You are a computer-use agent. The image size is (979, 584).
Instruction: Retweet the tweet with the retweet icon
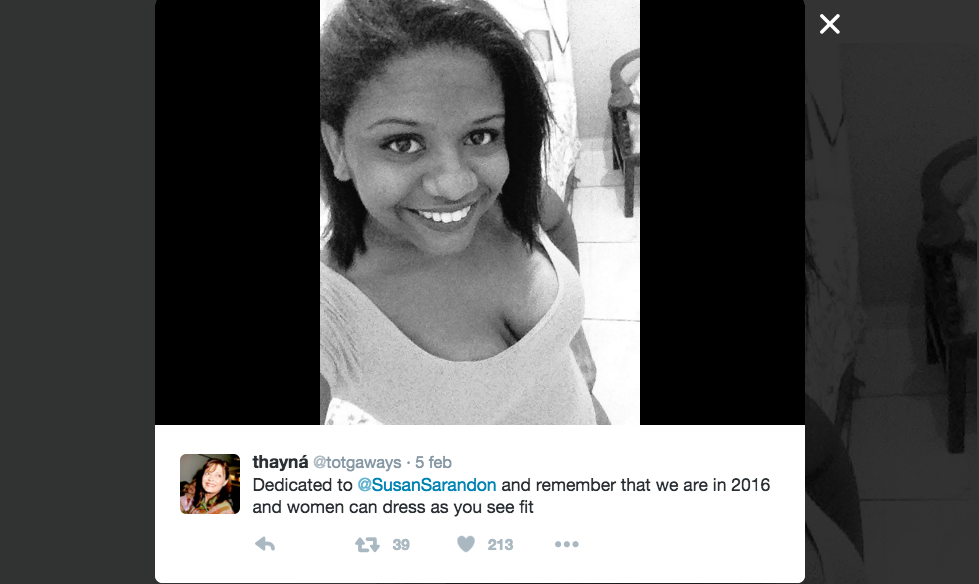click(367, 545)
